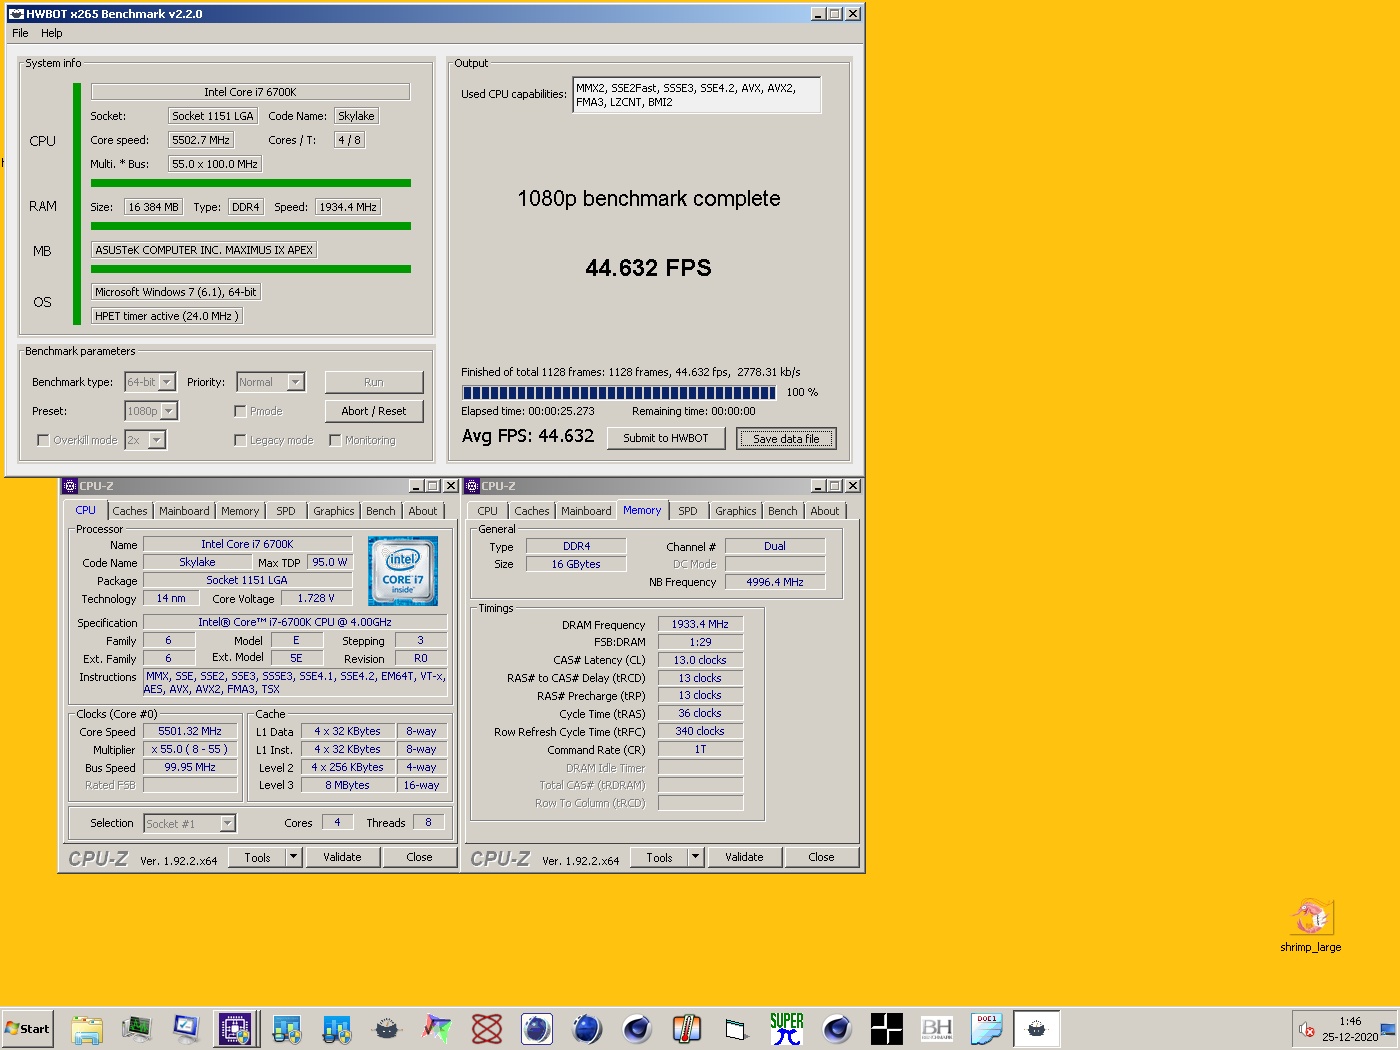Open the purple CPU-Z taskbar icon

[235, 1029]
